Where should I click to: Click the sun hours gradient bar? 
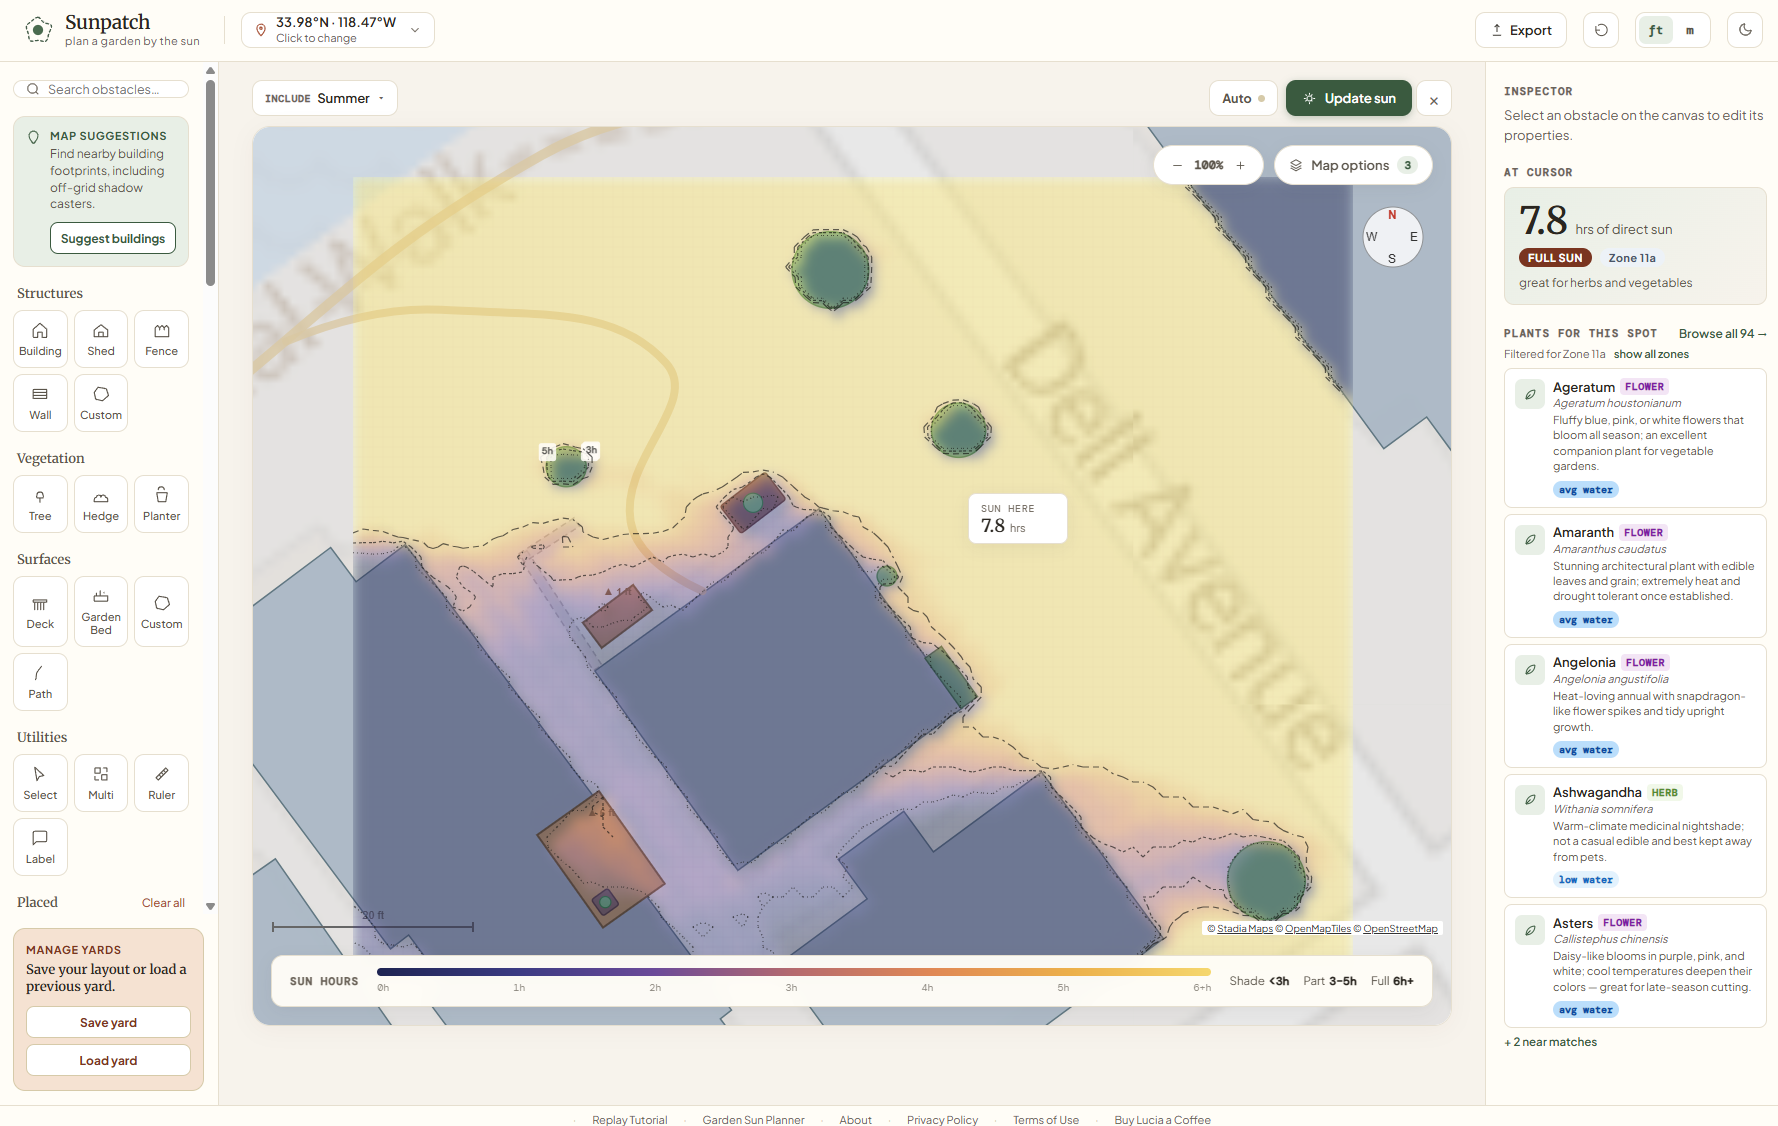tap(794, 971)
